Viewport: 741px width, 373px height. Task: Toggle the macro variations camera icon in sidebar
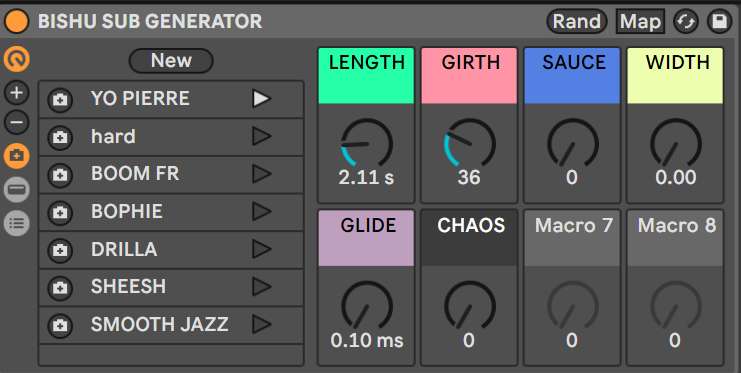(17, 156)
